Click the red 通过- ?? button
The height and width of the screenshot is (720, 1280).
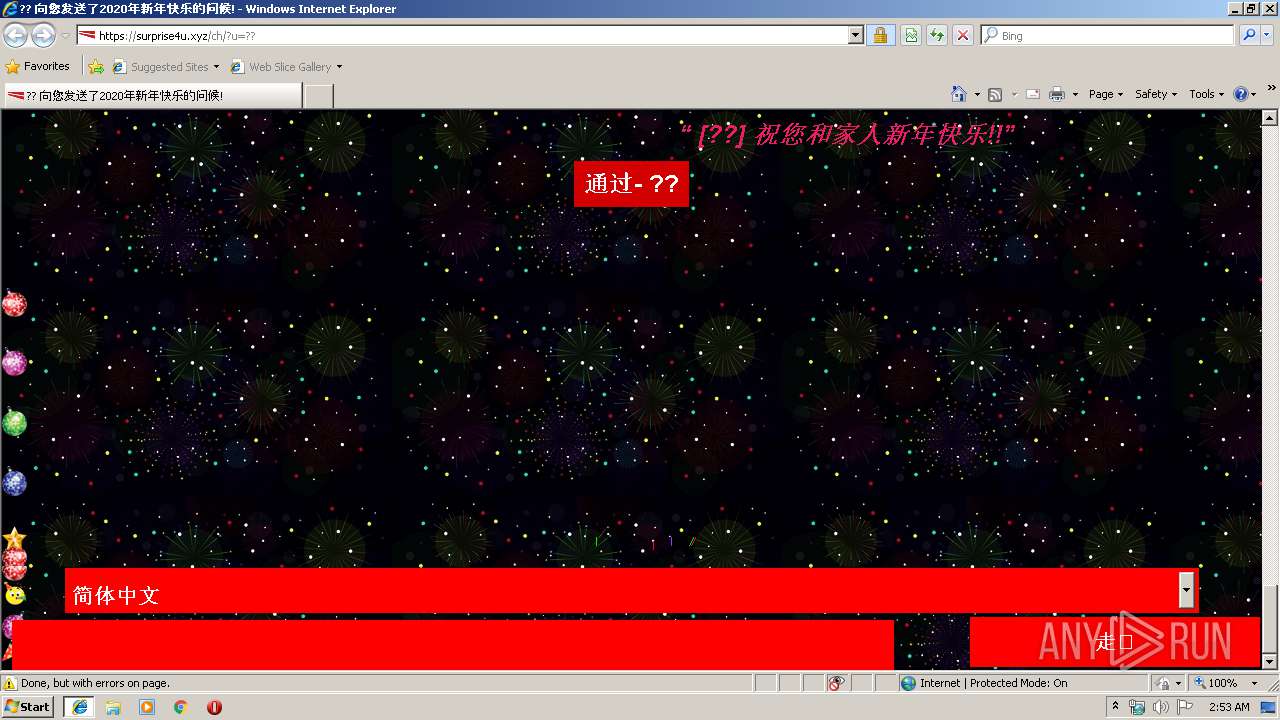click(631, 184)
